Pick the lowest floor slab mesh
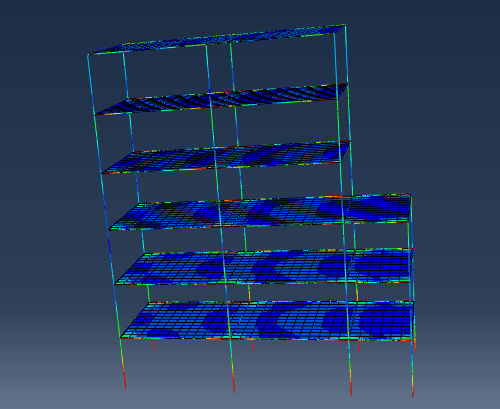This screenshot has height=409, width=500. point(267,321)
